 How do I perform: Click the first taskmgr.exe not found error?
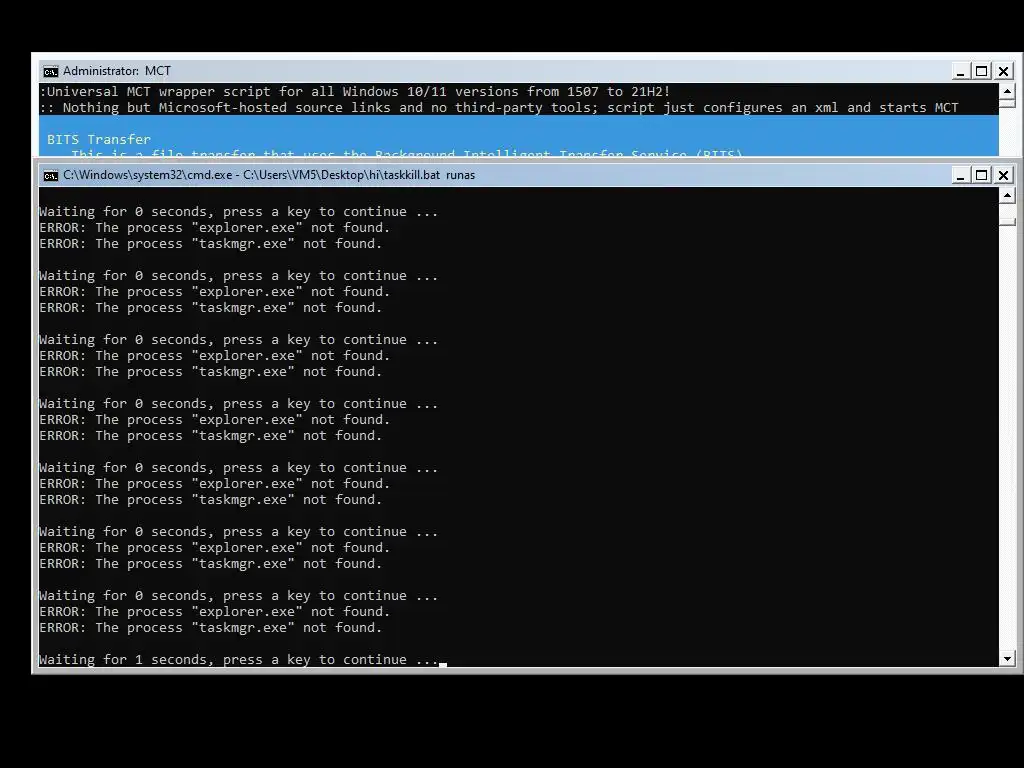pos(211,244)
